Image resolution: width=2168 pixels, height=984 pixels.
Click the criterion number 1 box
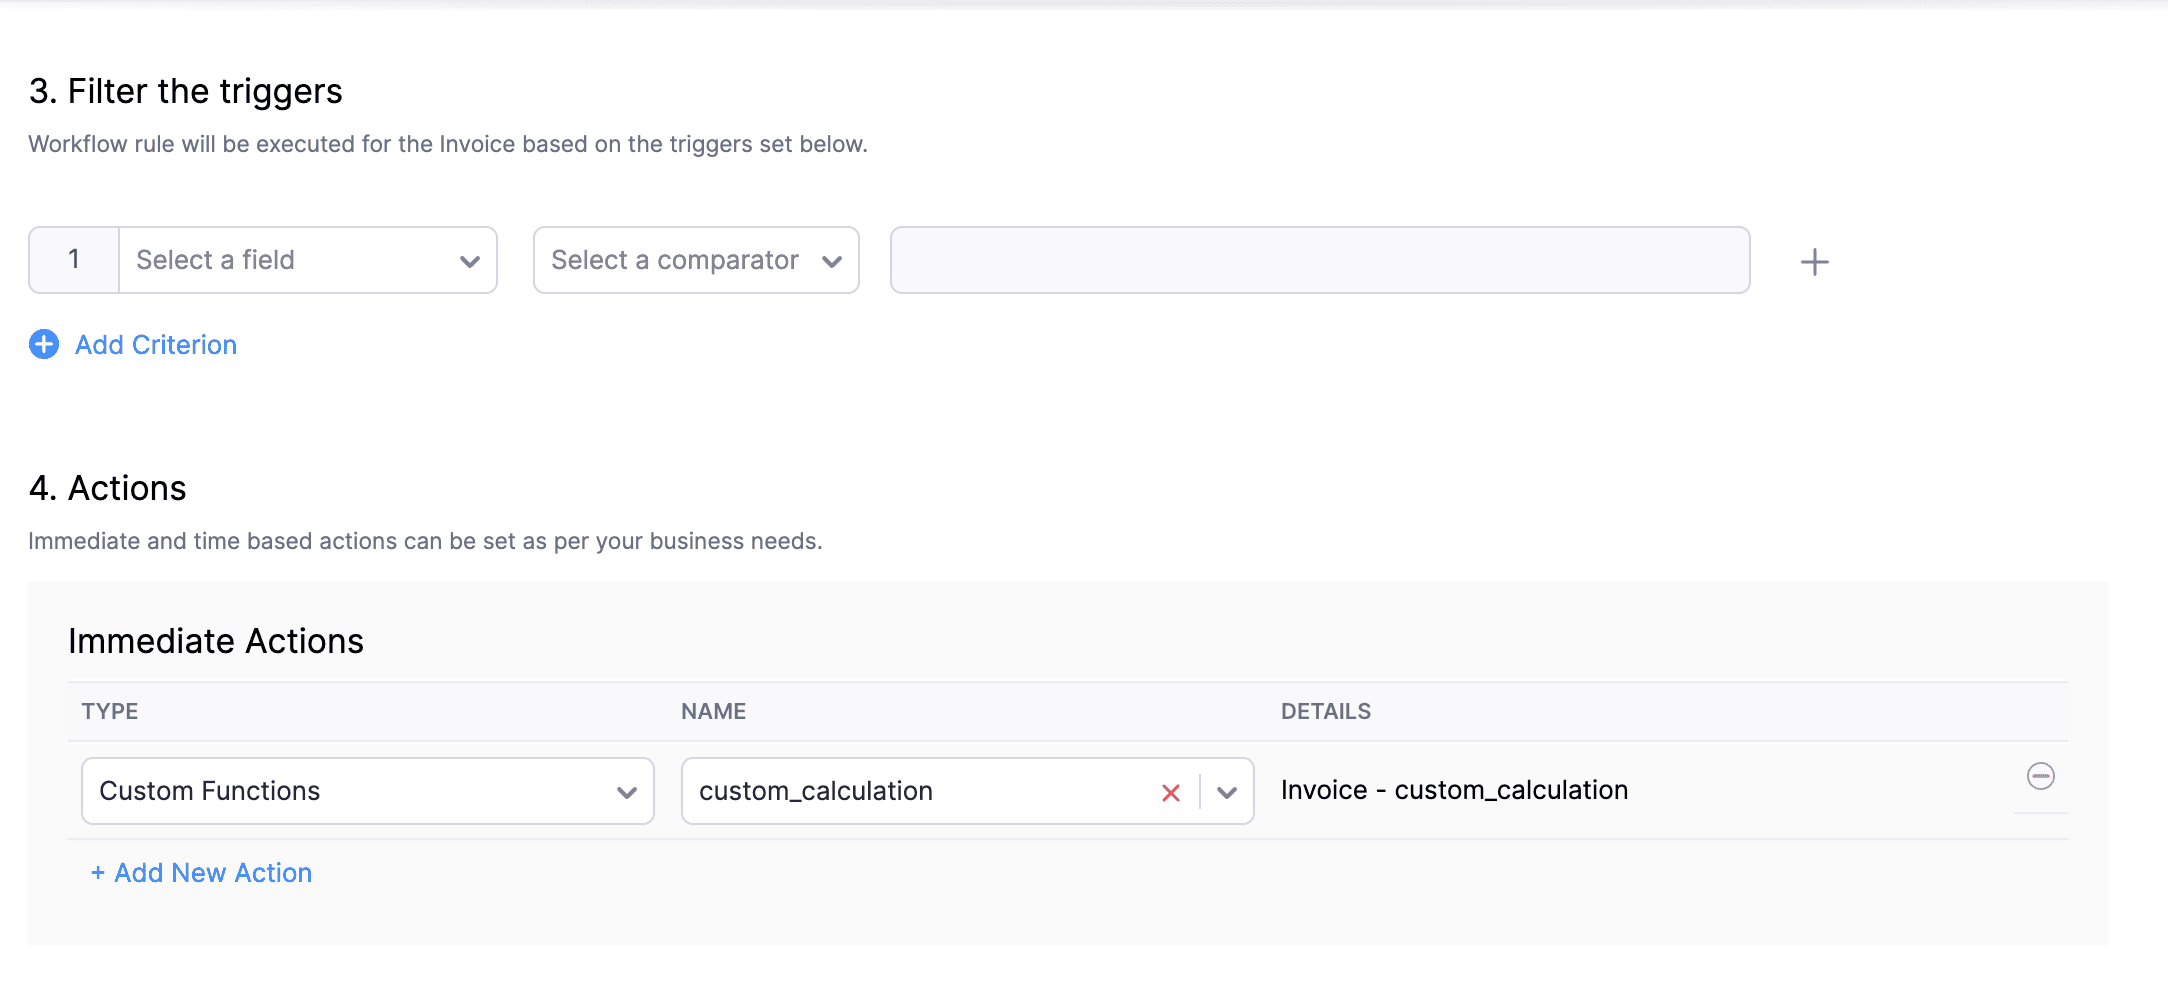coord(74,260)
